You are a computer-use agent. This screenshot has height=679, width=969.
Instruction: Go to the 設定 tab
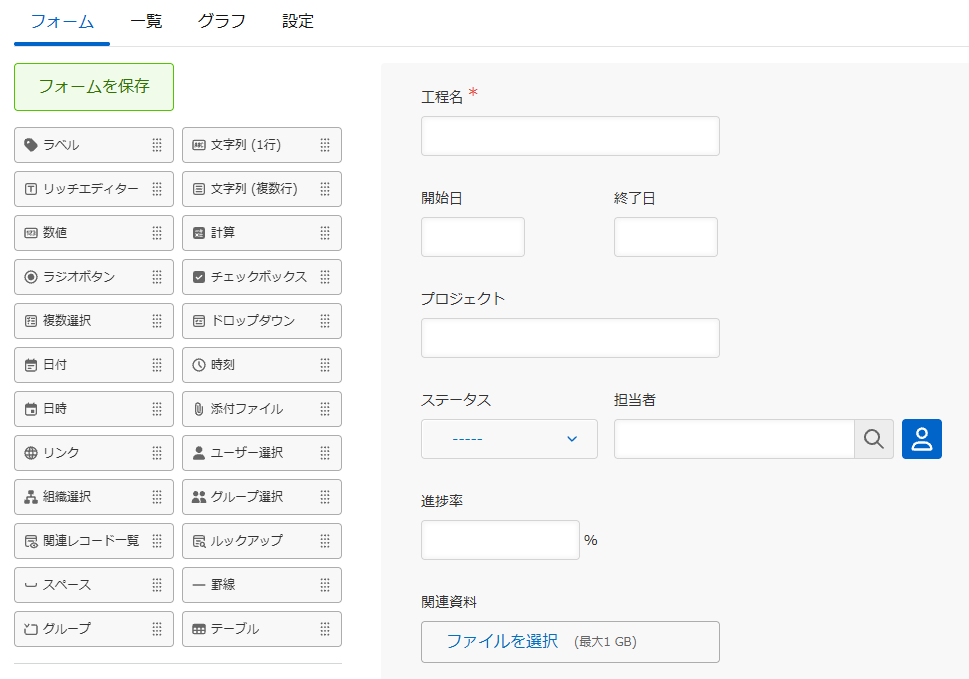coord(298,22)
